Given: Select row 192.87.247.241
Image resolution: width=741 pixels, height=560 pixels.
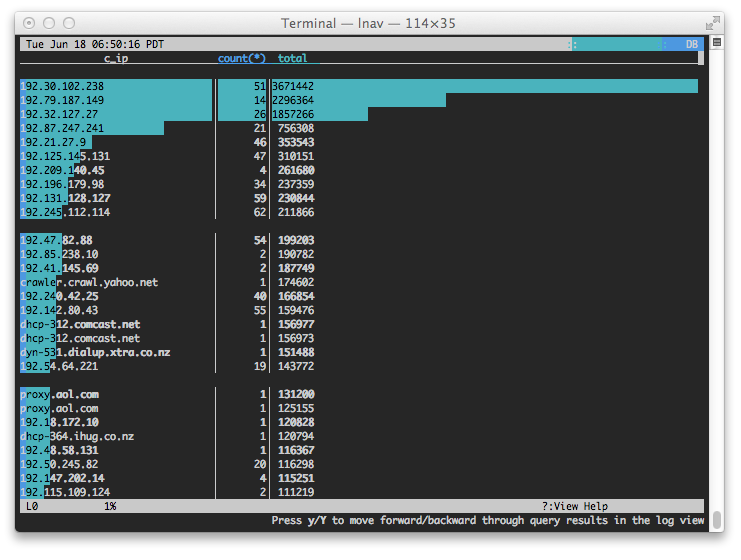Looking at the screenshot, I should coord(359,128).
